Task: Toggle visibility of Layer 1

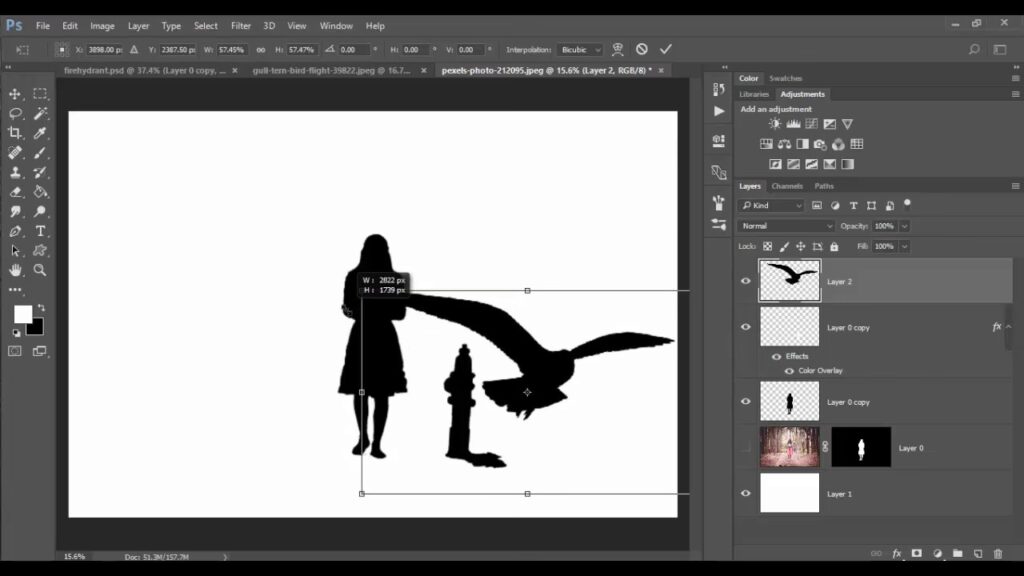Action: [745, 493]
